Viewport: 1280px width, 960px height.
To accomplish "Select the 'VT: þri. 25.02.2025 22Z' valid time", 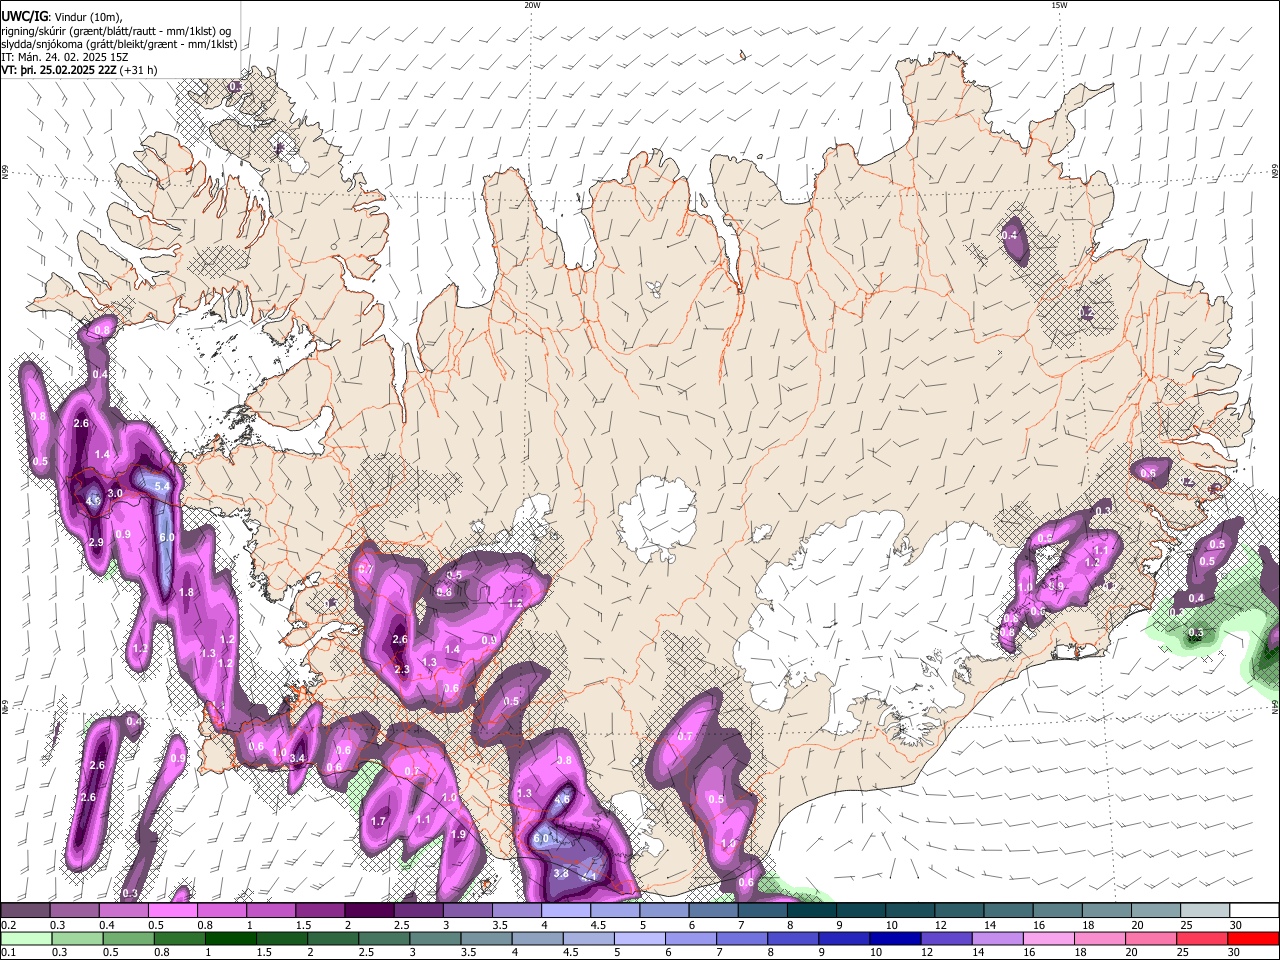I will click(58, 70).
